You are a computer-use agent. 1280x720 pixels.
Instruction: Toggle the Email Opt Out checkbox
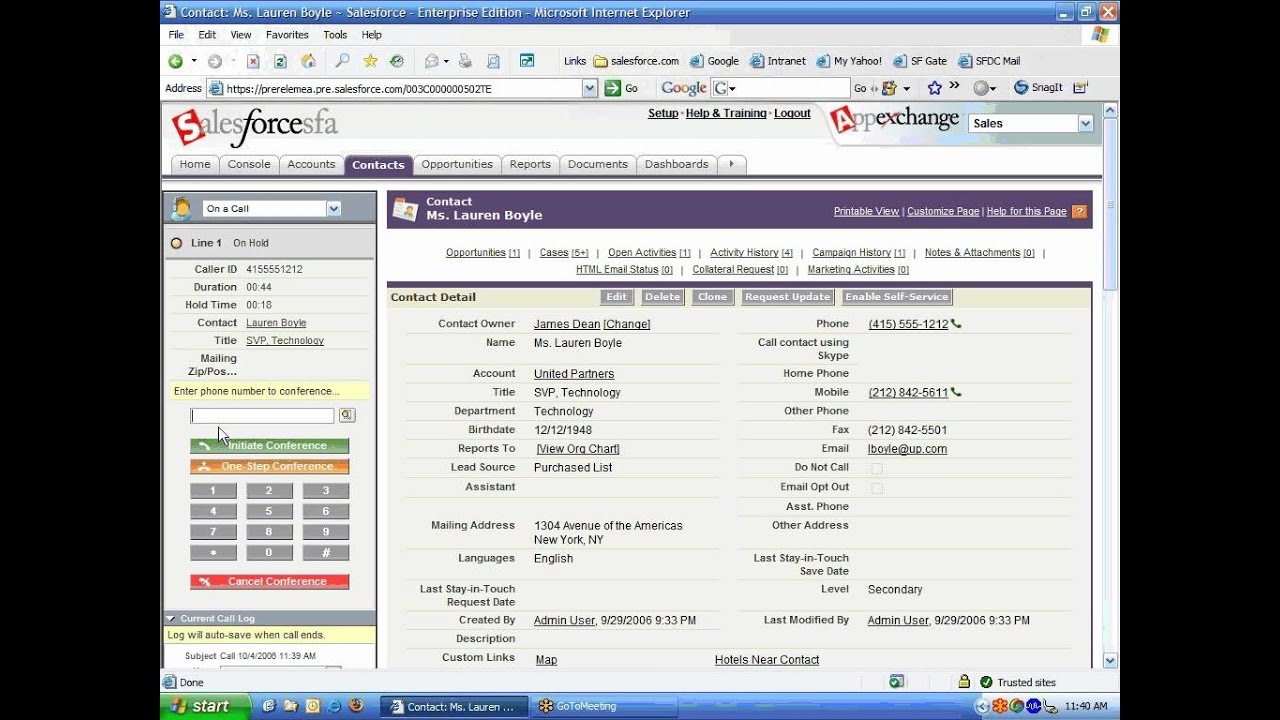pos(877,488)
